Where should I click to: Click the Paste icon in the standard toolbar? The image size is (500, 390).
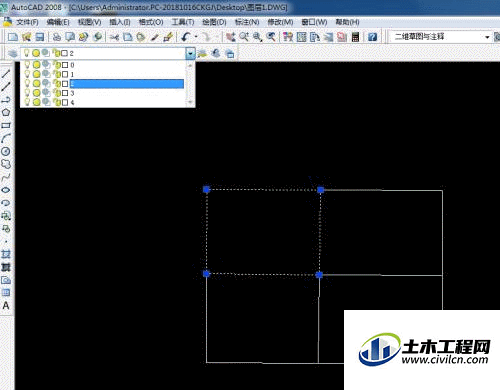(141, 37)
